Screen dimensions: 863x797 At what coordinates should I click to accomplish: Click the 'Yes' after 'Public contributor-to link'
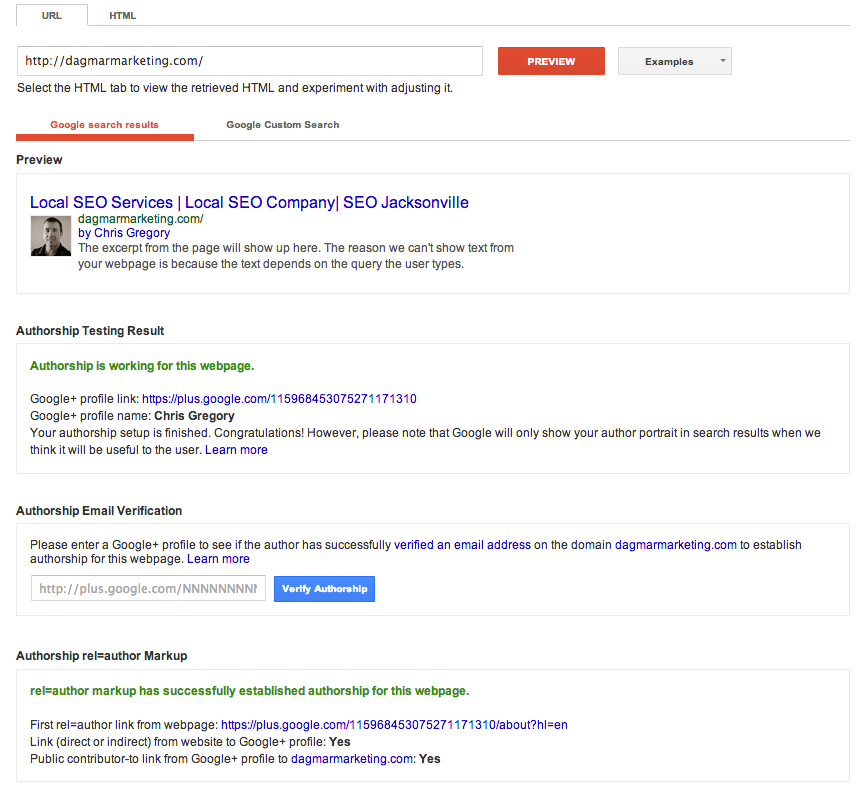(429, 759)
